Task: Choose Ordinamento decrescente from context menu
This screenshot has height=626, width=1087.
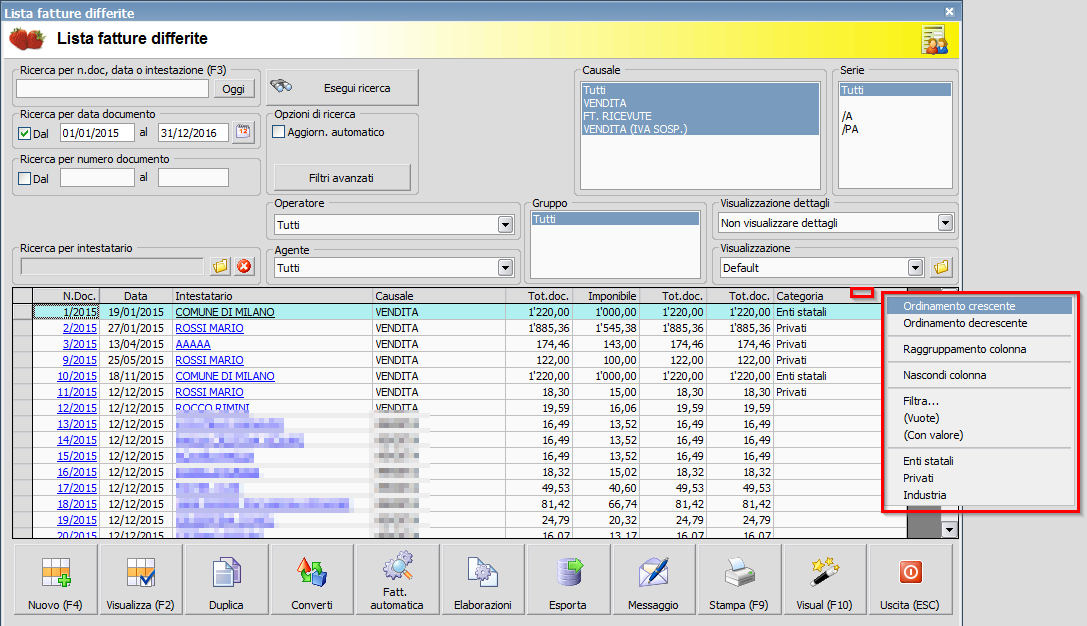Action: [965, 324]
